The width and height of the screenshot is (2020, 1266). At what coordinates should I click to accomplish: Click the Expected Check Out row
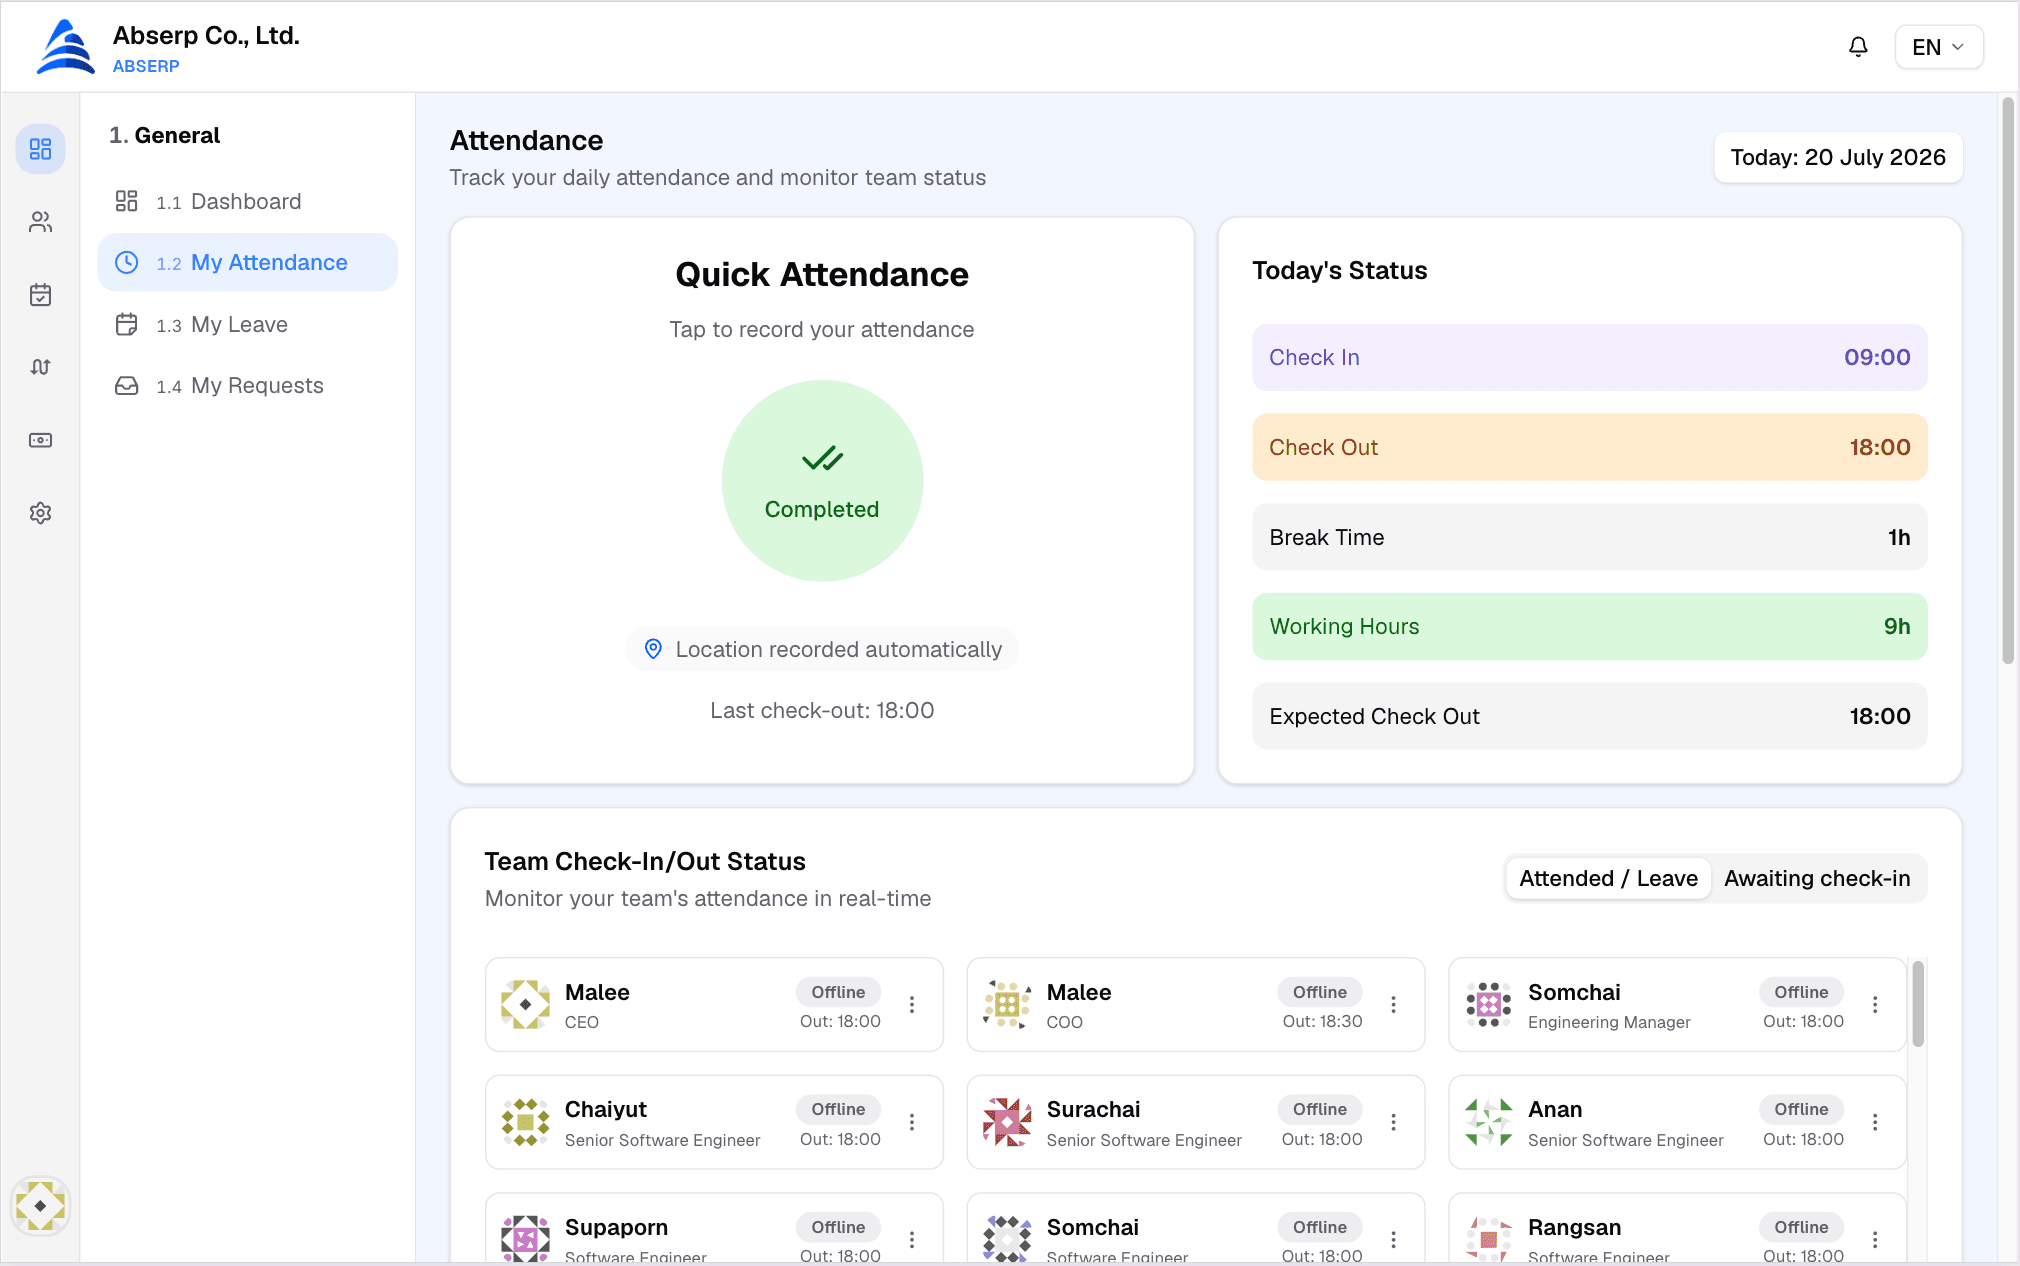pos(1589,716)
